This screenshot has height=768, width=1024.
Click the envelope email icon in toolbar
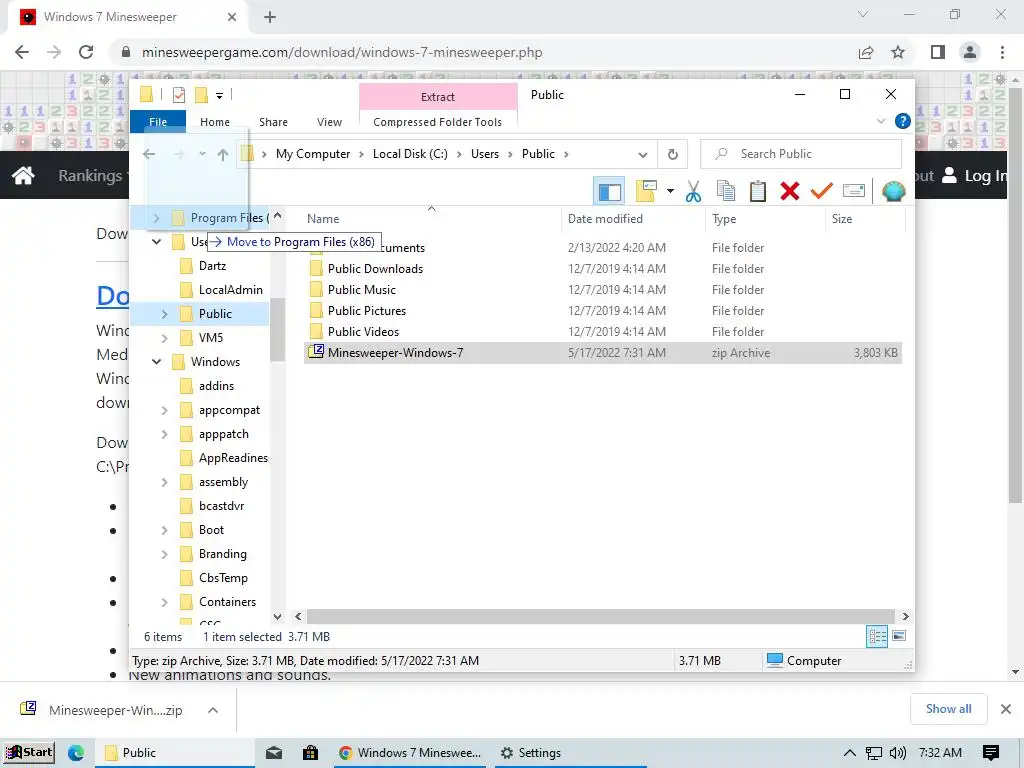click(x=854, y=191)
